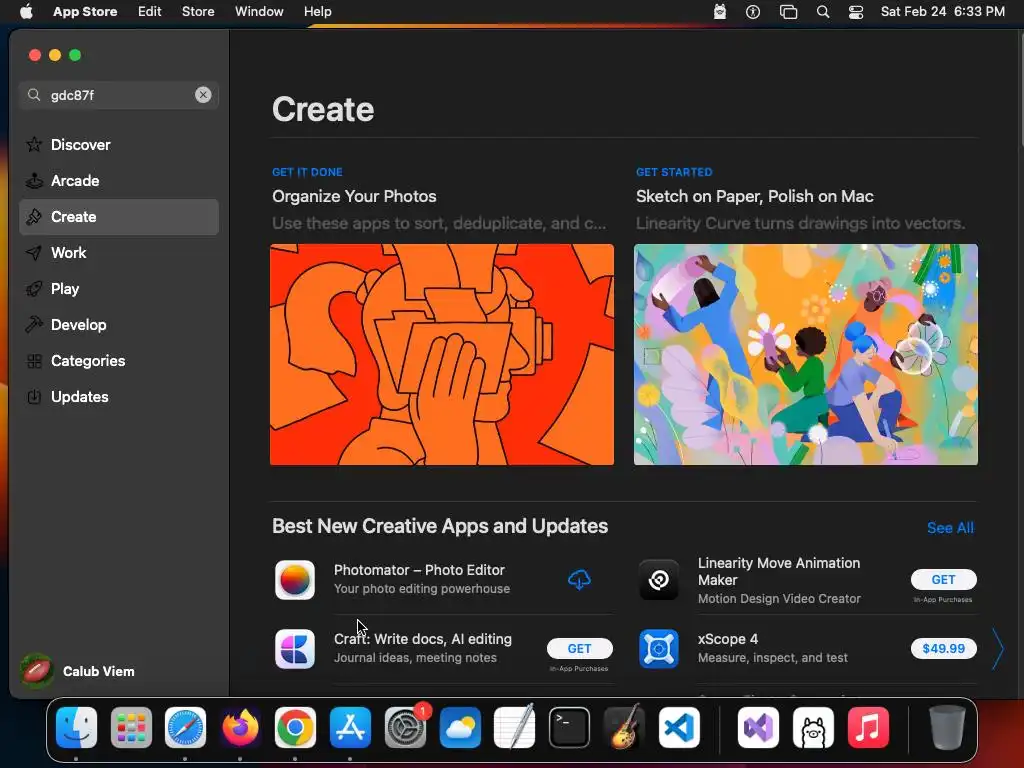
Task: Open Linearity Move app icon
Action: tap(659, 580)
